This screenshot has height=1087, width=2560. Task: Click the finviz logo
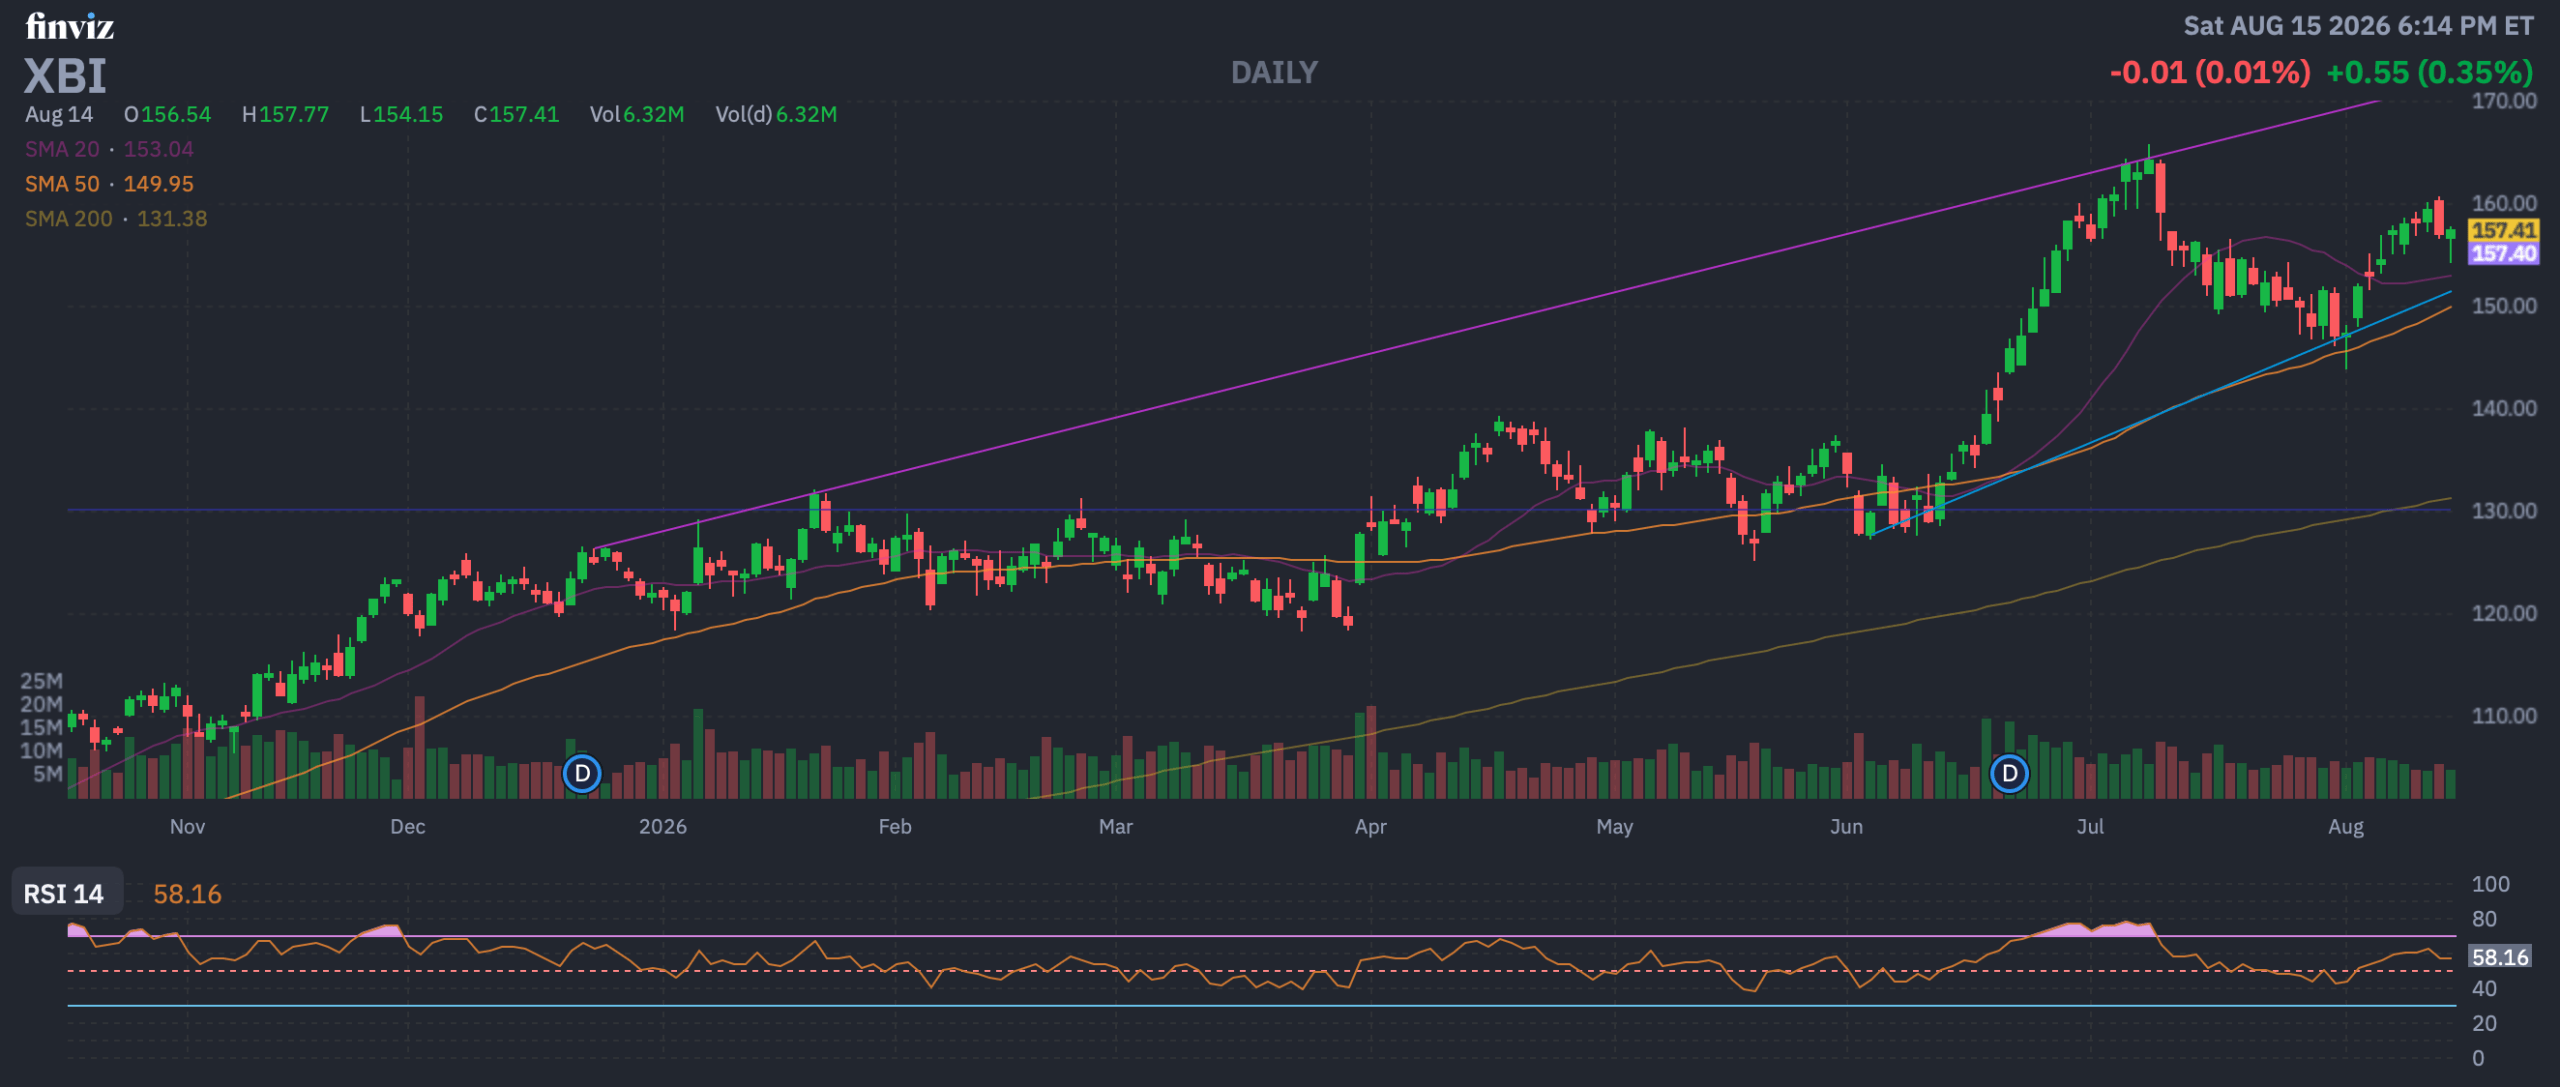tap(70, 26)
